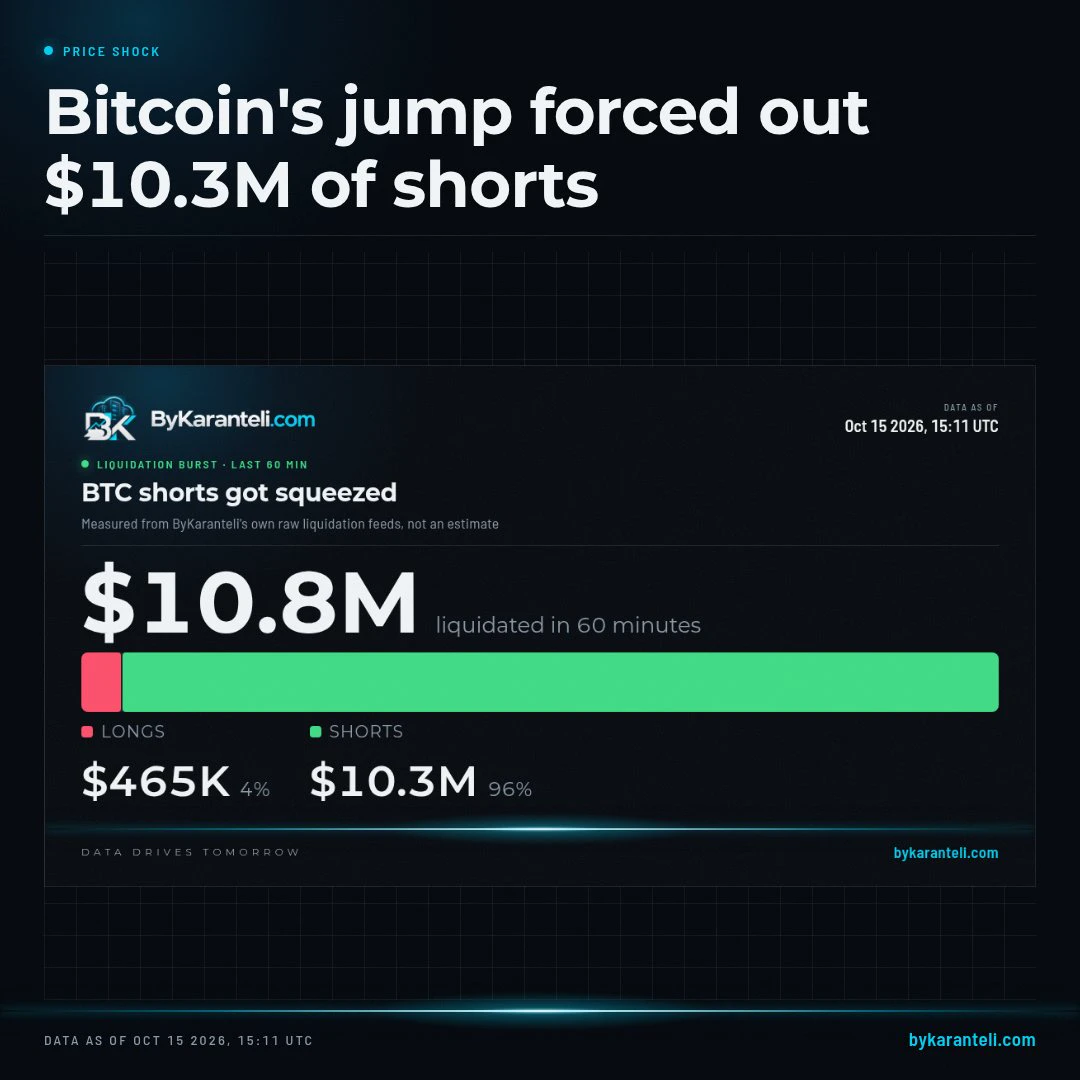This screenshot has width=1080, height=1080.
Task: Click the $10.3M shorts value under SHORTS
Action: tap(393, 781)
